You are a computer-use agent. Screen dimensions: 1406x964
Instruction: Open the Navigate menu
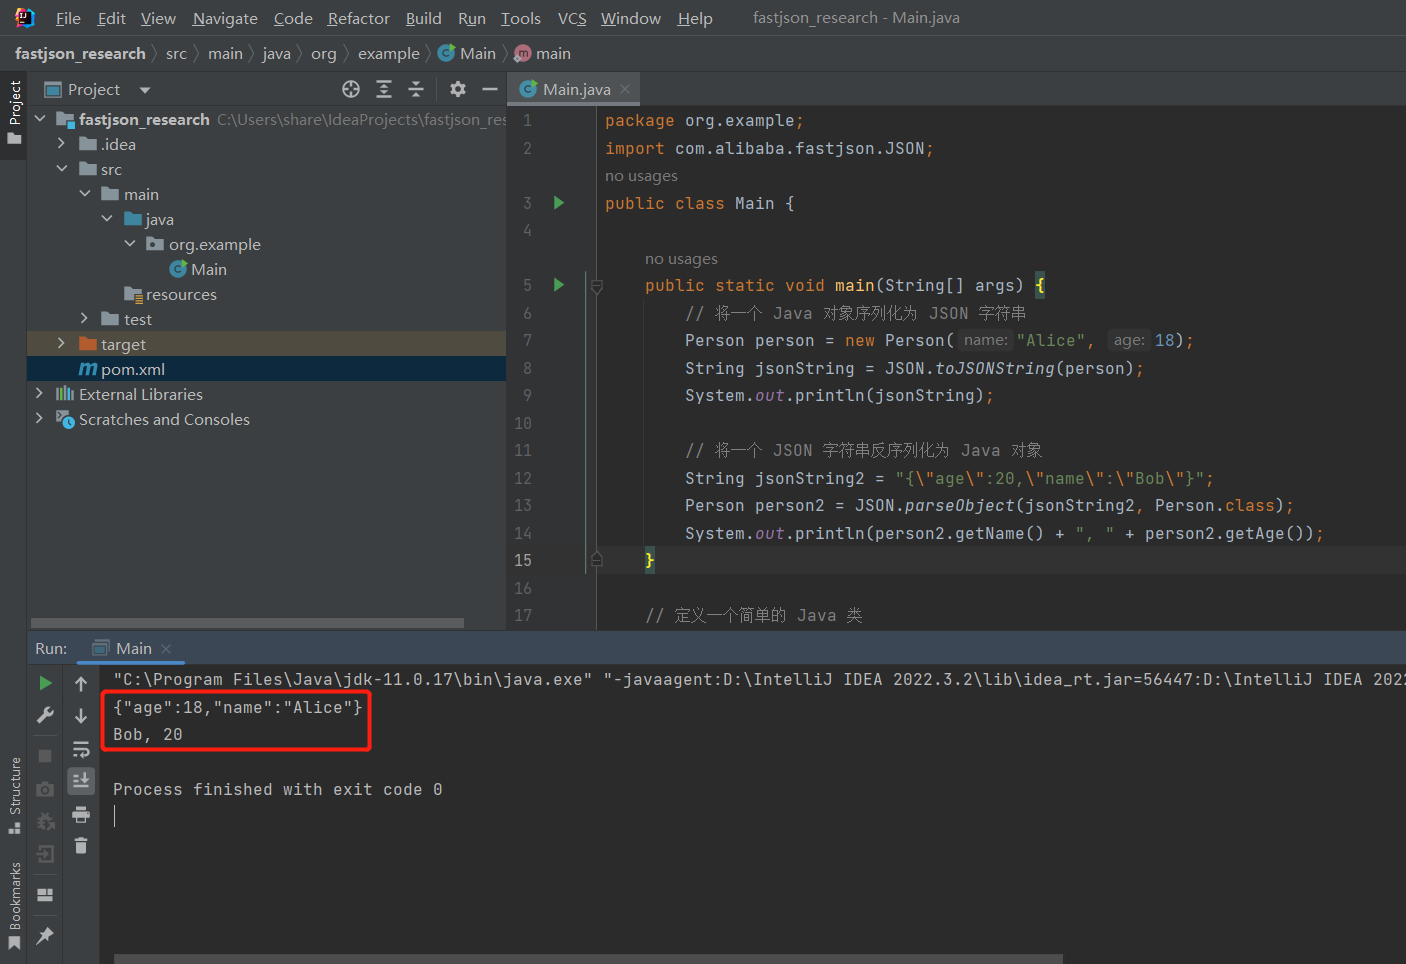[225, 18]
